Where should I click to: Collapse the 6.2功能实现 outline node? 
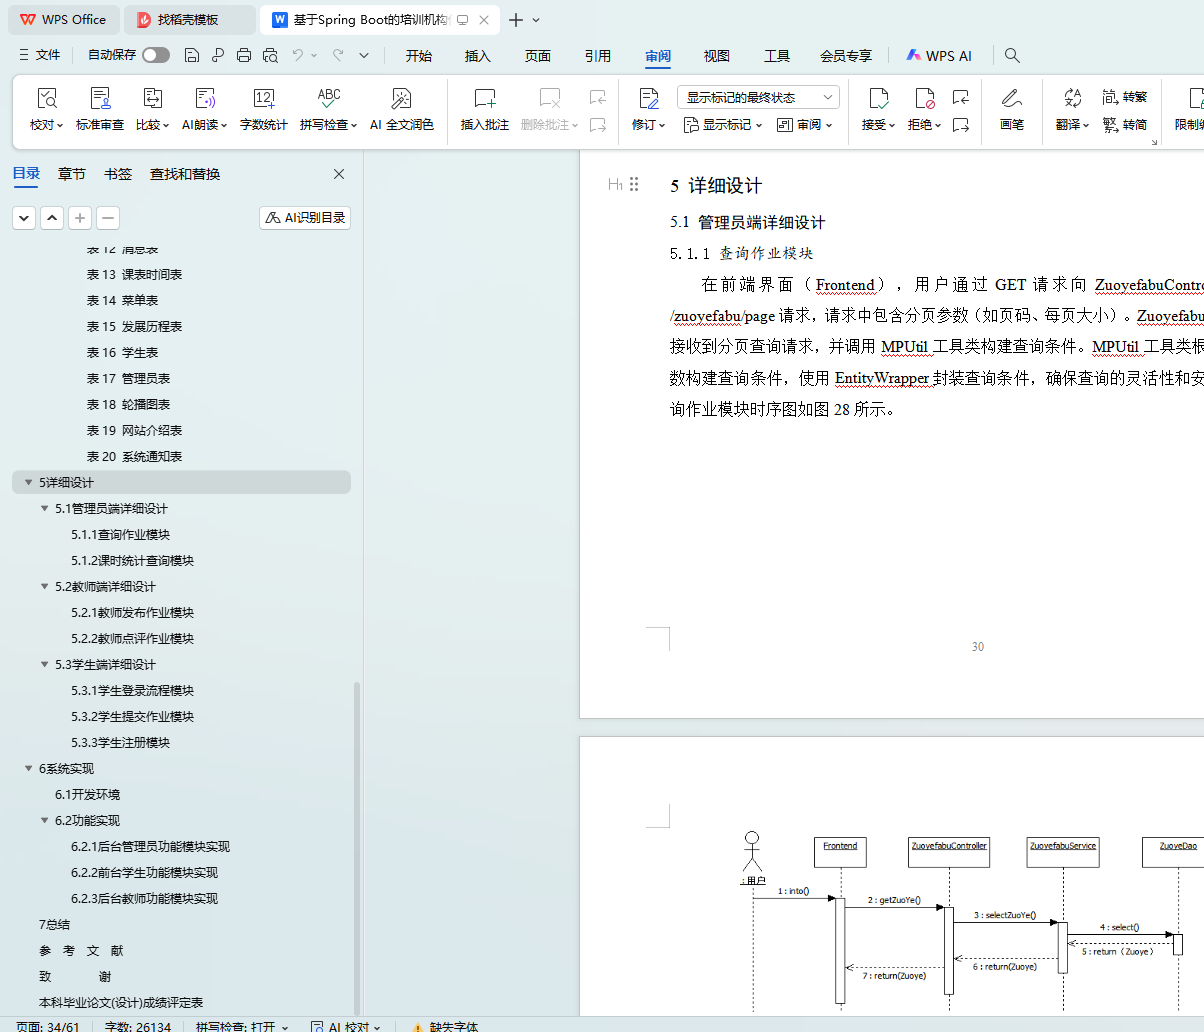[45, 821]
